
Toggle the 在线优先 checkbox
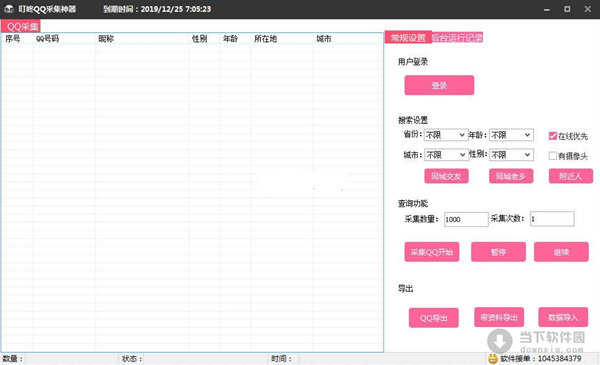pyautogui.click(x=552, y=136)
